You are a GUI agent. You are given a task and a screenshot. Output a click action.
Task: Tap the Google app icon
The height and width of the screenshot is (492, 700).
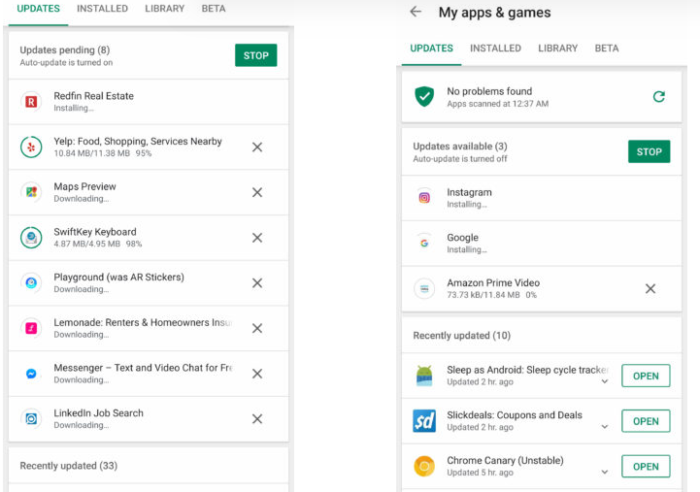424,243
